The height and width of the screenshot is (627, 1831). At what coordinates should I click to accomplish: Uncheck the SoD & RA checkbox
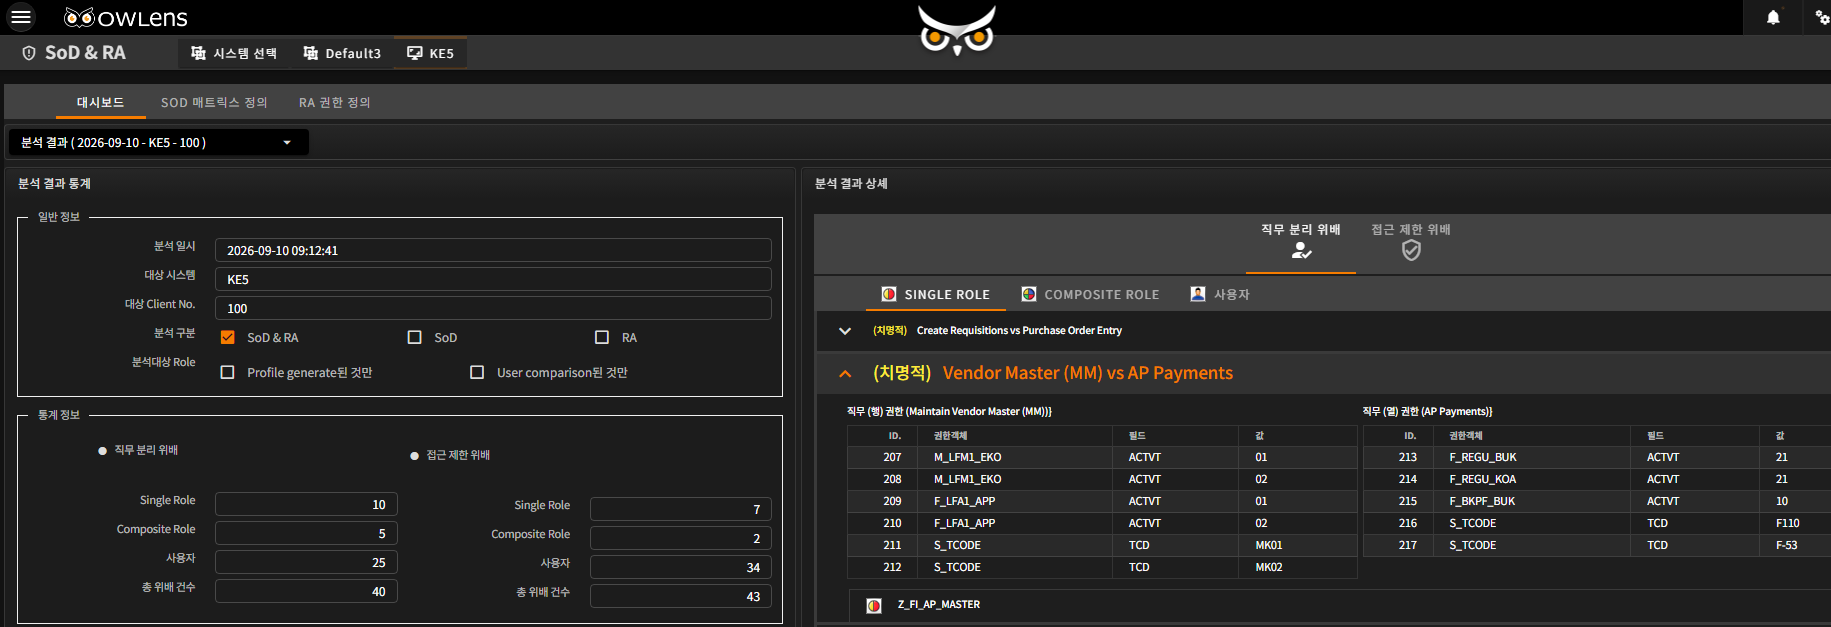coord(227,338)
